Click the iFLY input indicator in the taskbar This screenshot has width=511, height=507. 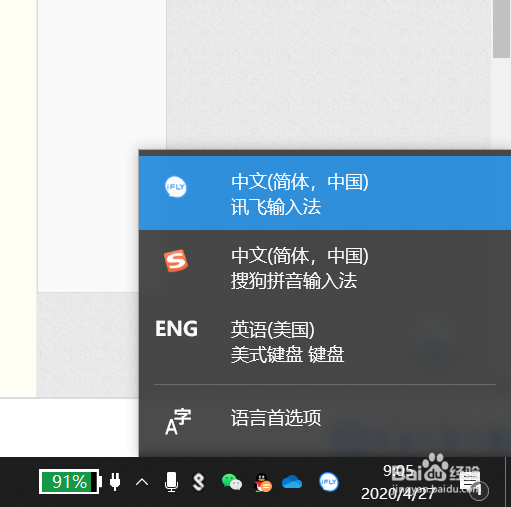point(329,482)
